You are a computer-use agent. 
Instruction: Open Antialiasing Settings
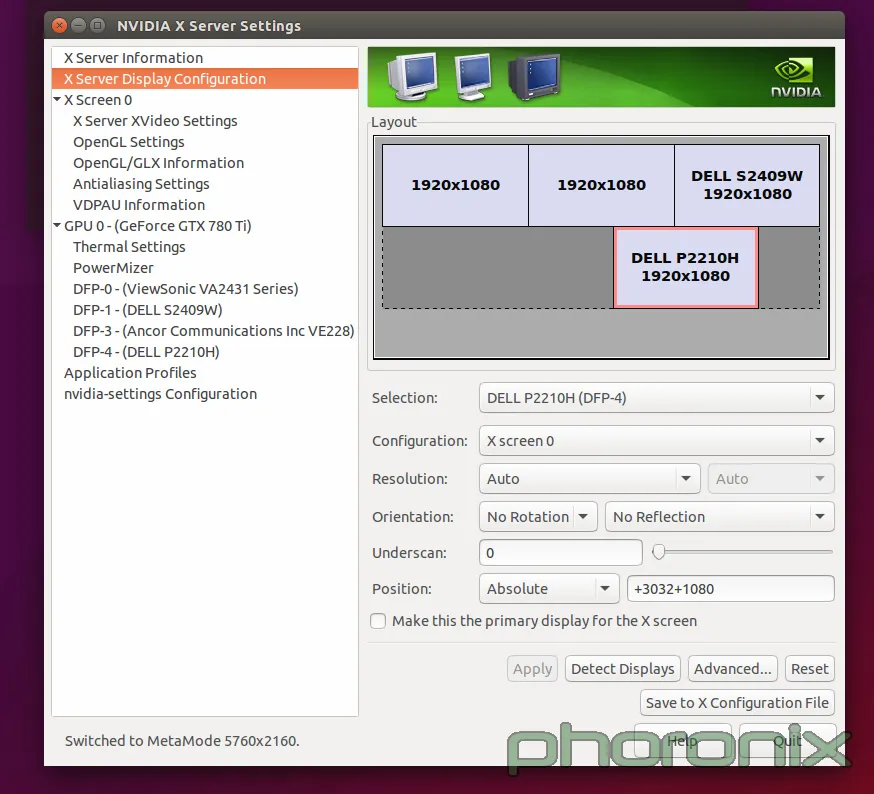(141, 184)
